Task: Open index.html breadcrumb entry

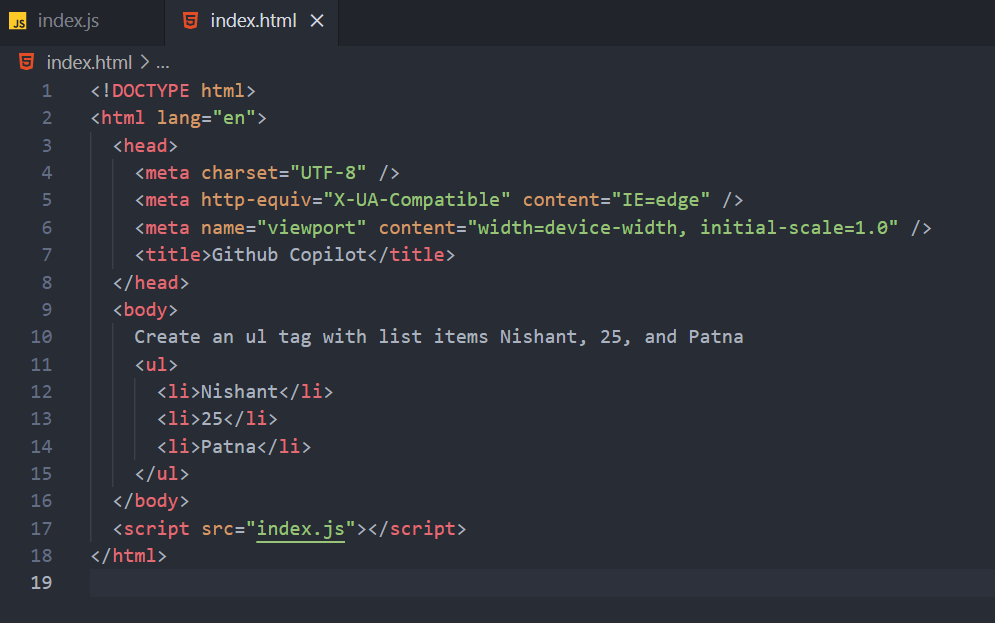Action: (x=89, y=62)
